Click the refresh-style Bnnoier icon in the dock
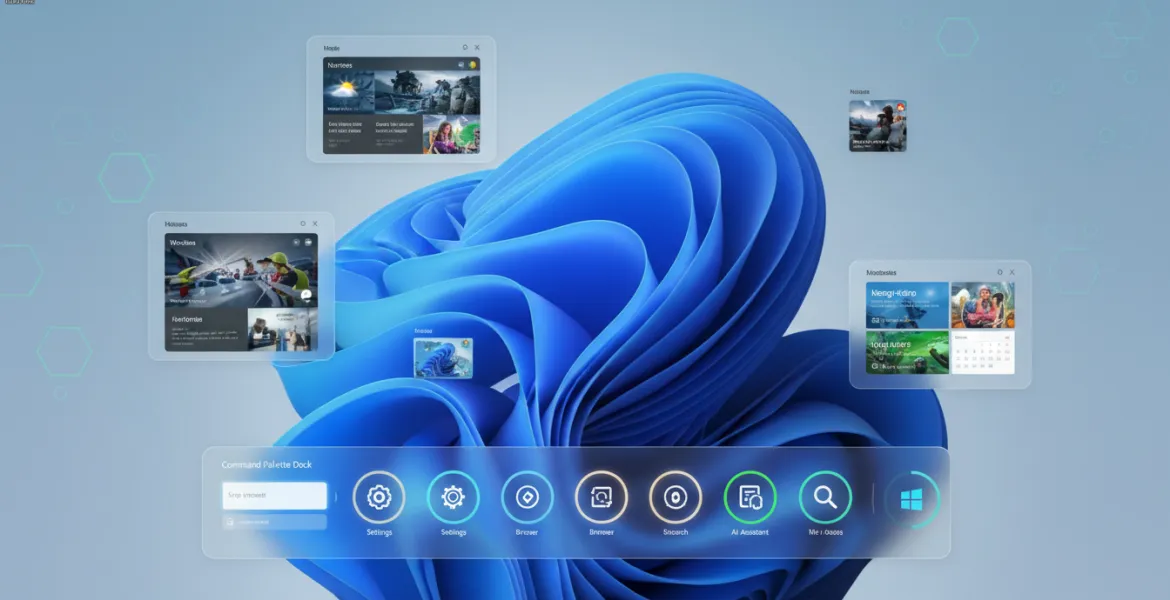 (x=600, y=495)
